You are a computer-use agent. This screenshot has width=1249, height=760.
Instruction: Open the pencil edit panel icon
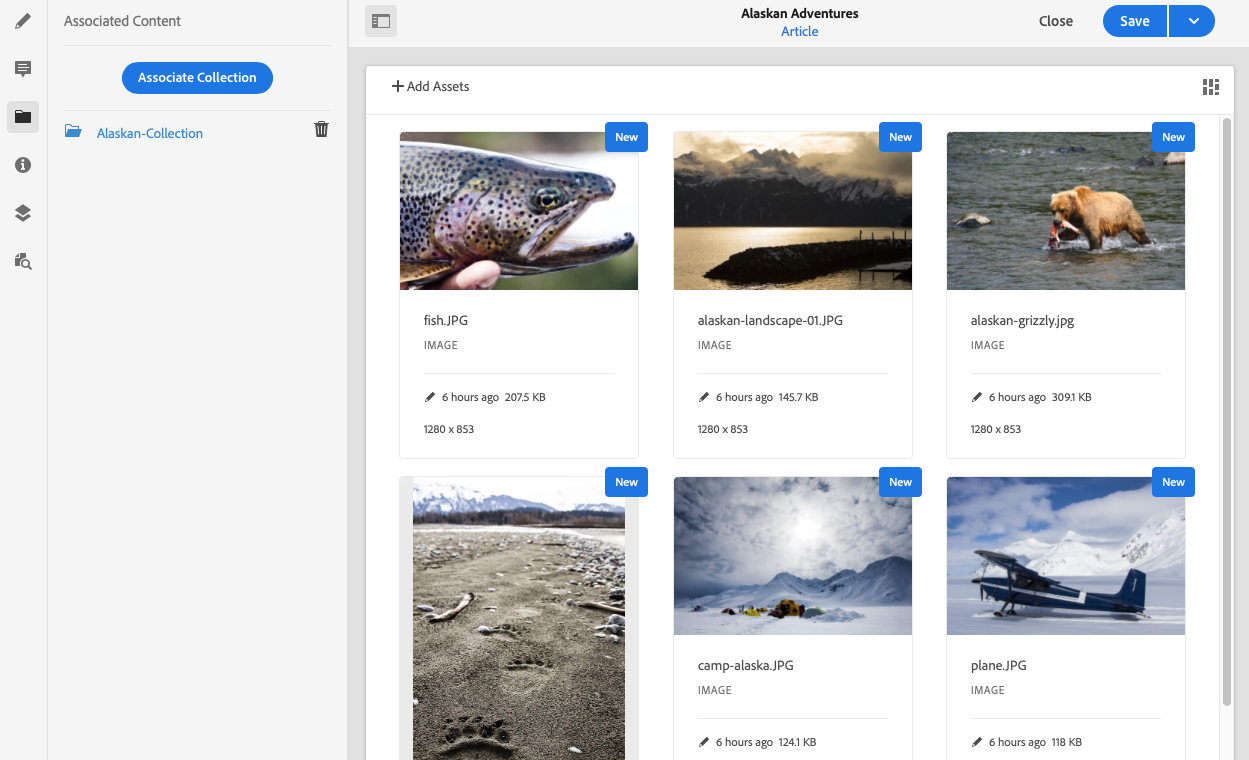(23, 21)
